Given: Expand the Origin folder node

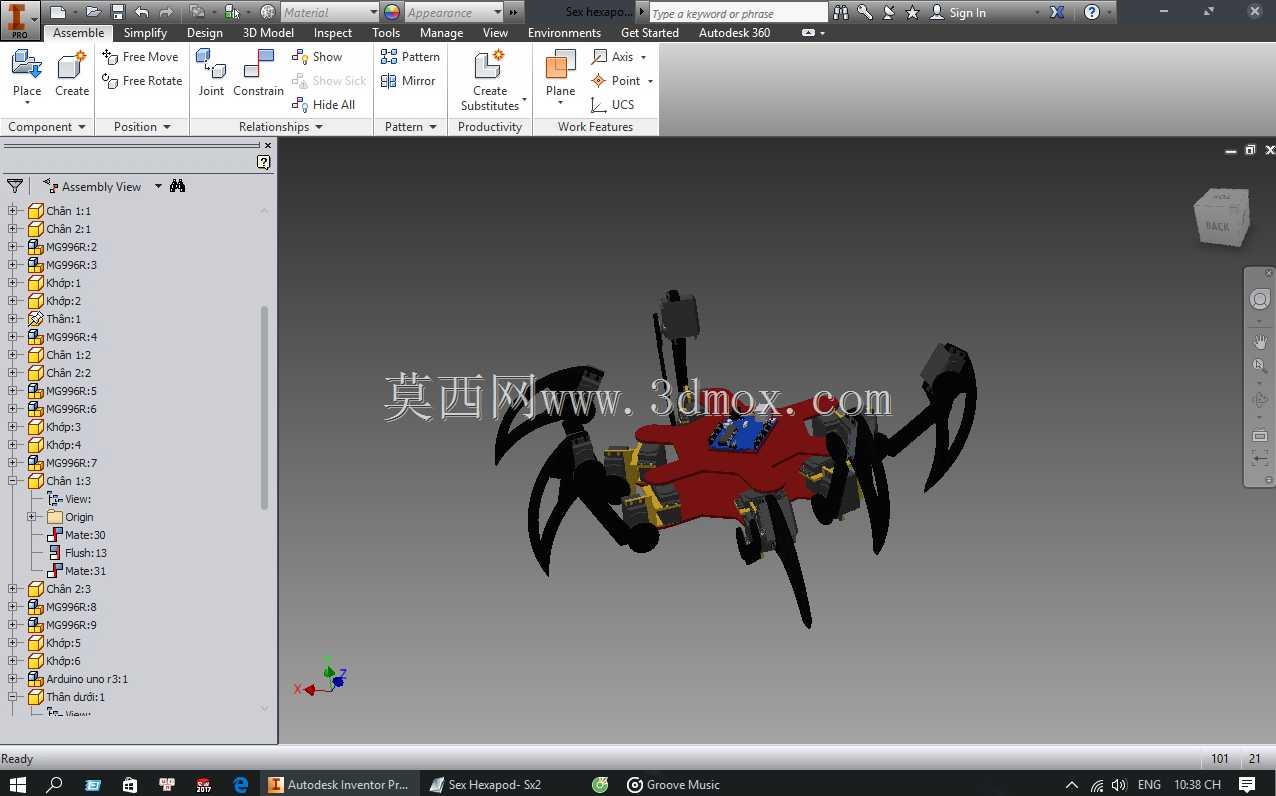Looking at the screenshot, I should coord(32,517).
